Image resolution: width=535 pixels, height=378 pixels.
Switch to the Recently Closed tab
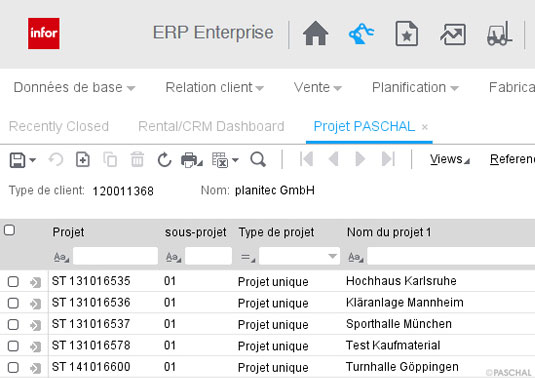coord(59,126)
